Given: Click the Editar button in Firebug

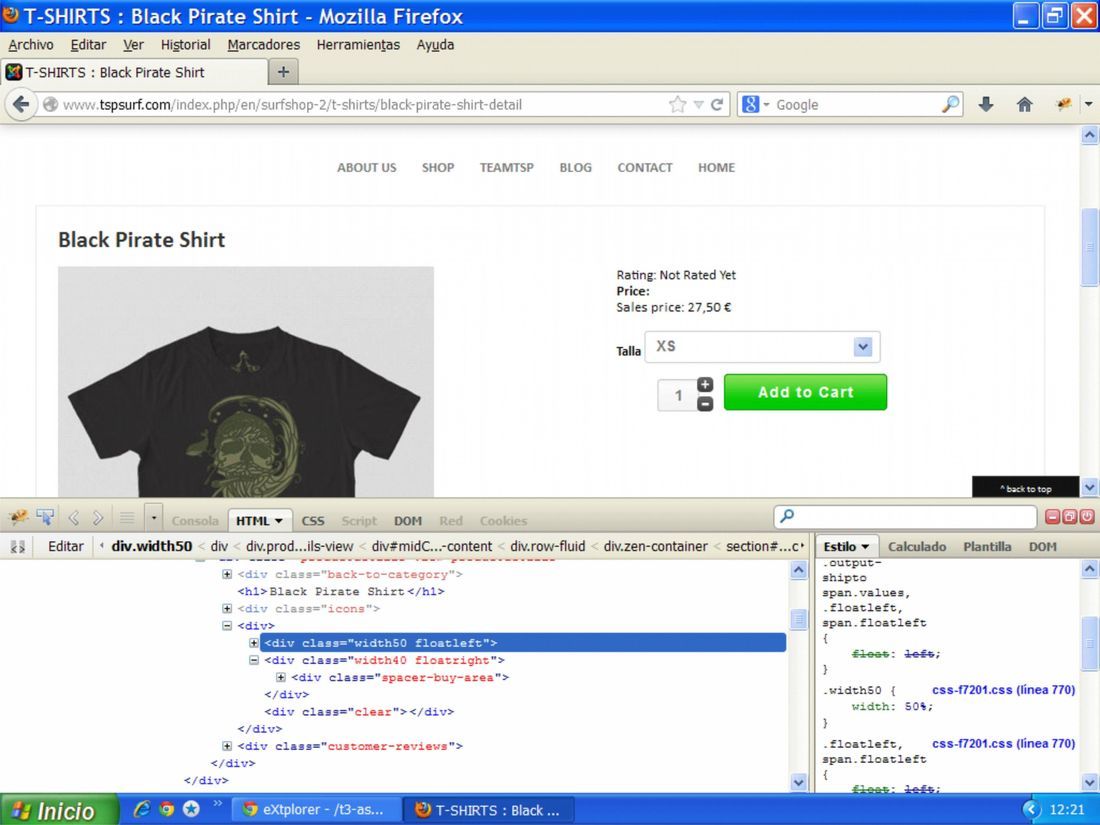Looking at the screenshot, I should [65, 546].
